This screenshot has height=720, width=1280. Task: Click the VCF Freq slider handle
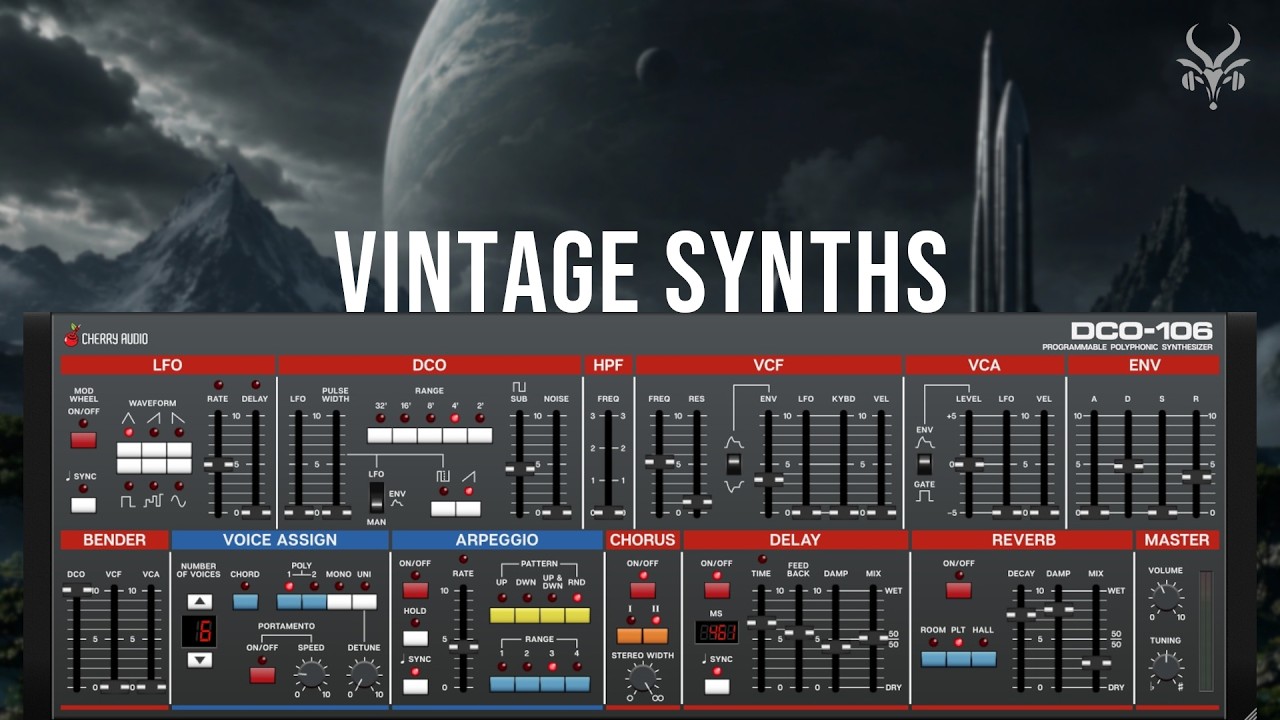pyautogui.click(x=659, y=462)
